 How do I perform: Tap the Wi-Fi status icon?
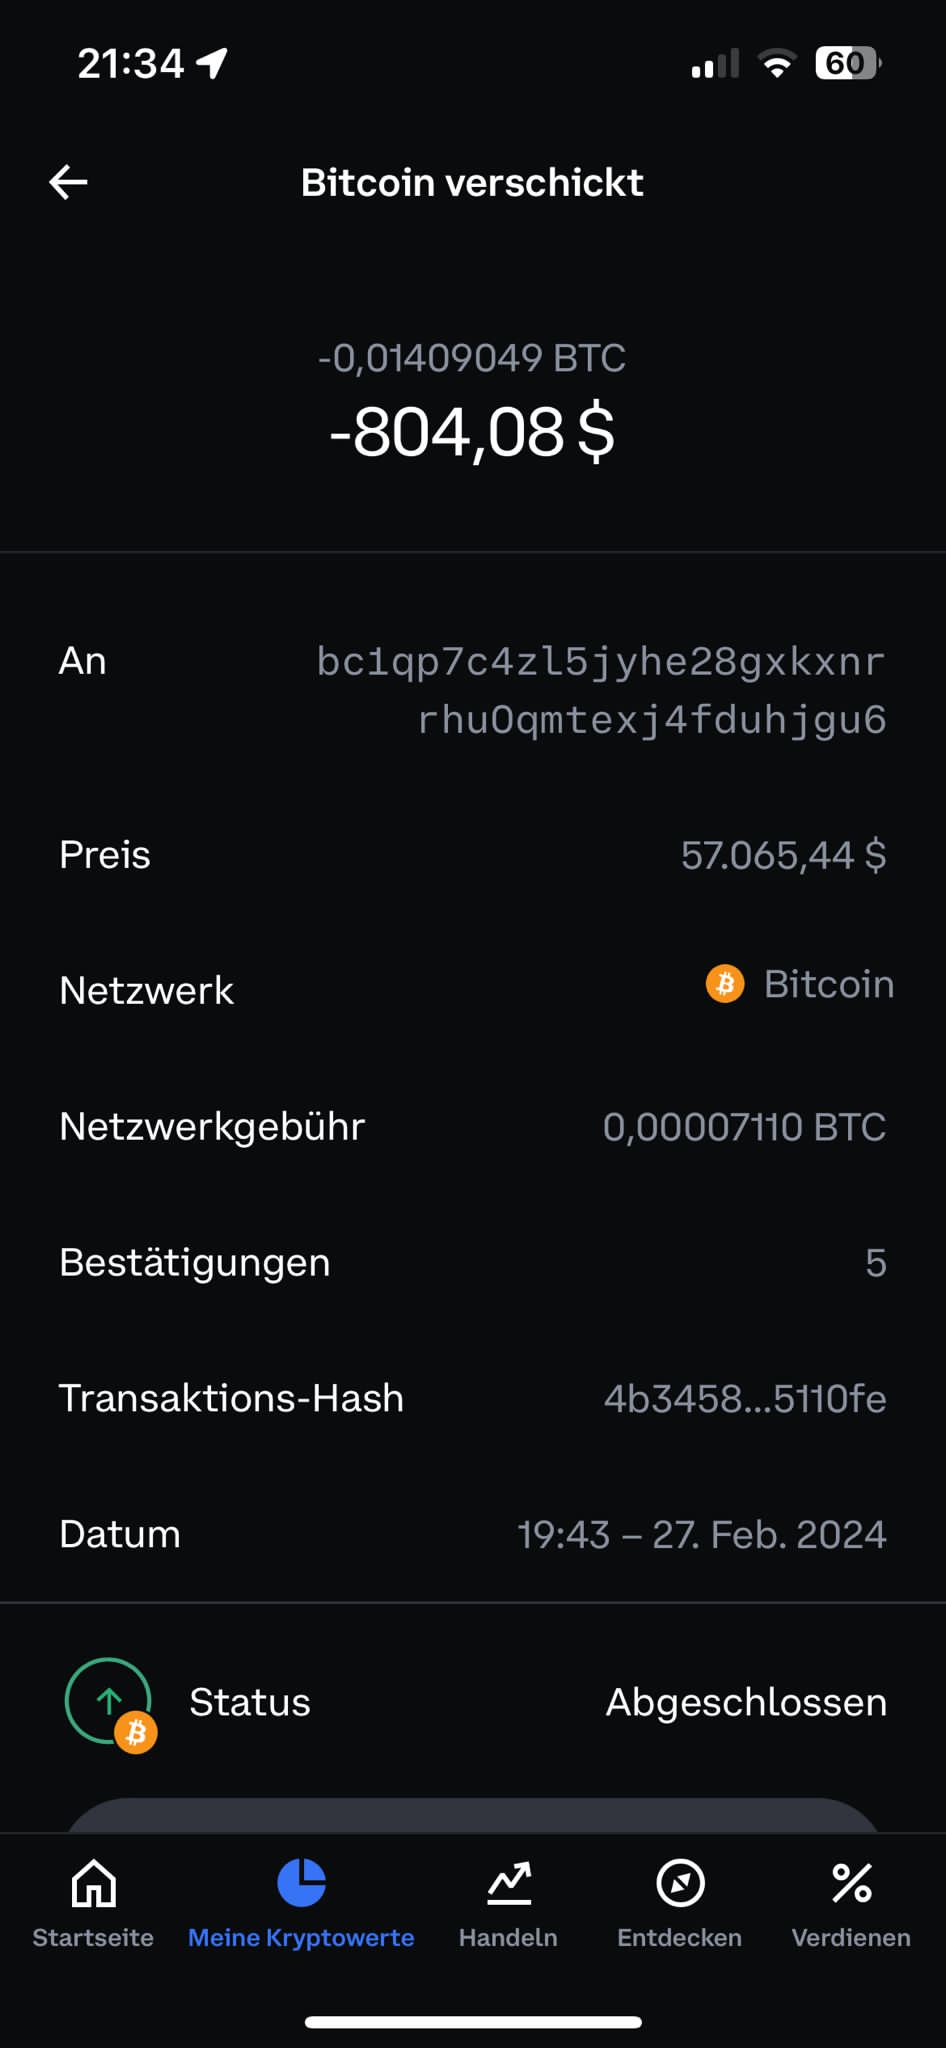coord(777,64)
